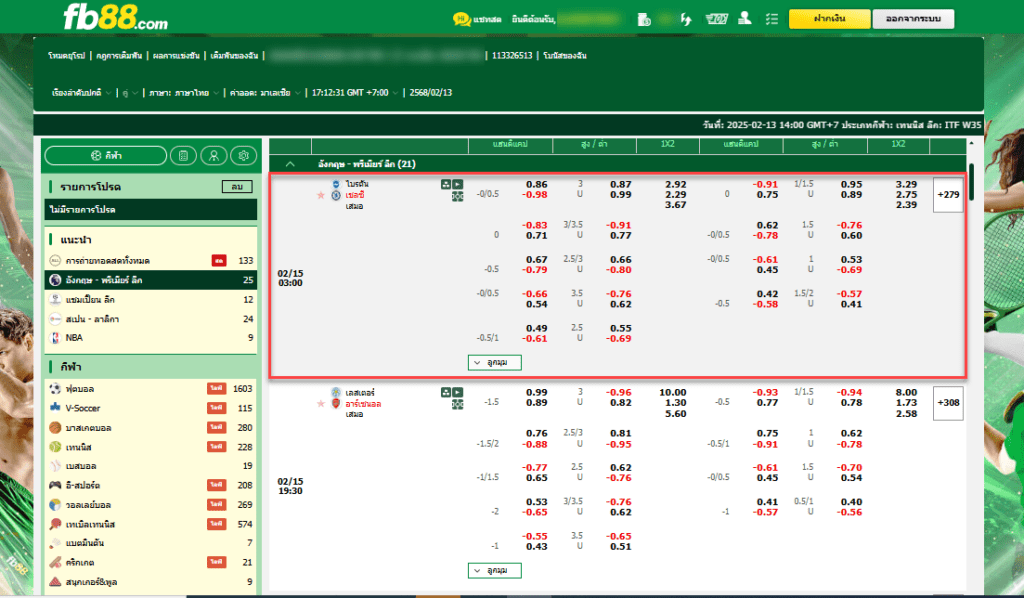Viewport: 1024px width, 598px height.
Task: Open the language dropdown (ภาษาไทย)
Action: (x=184, y=93)
